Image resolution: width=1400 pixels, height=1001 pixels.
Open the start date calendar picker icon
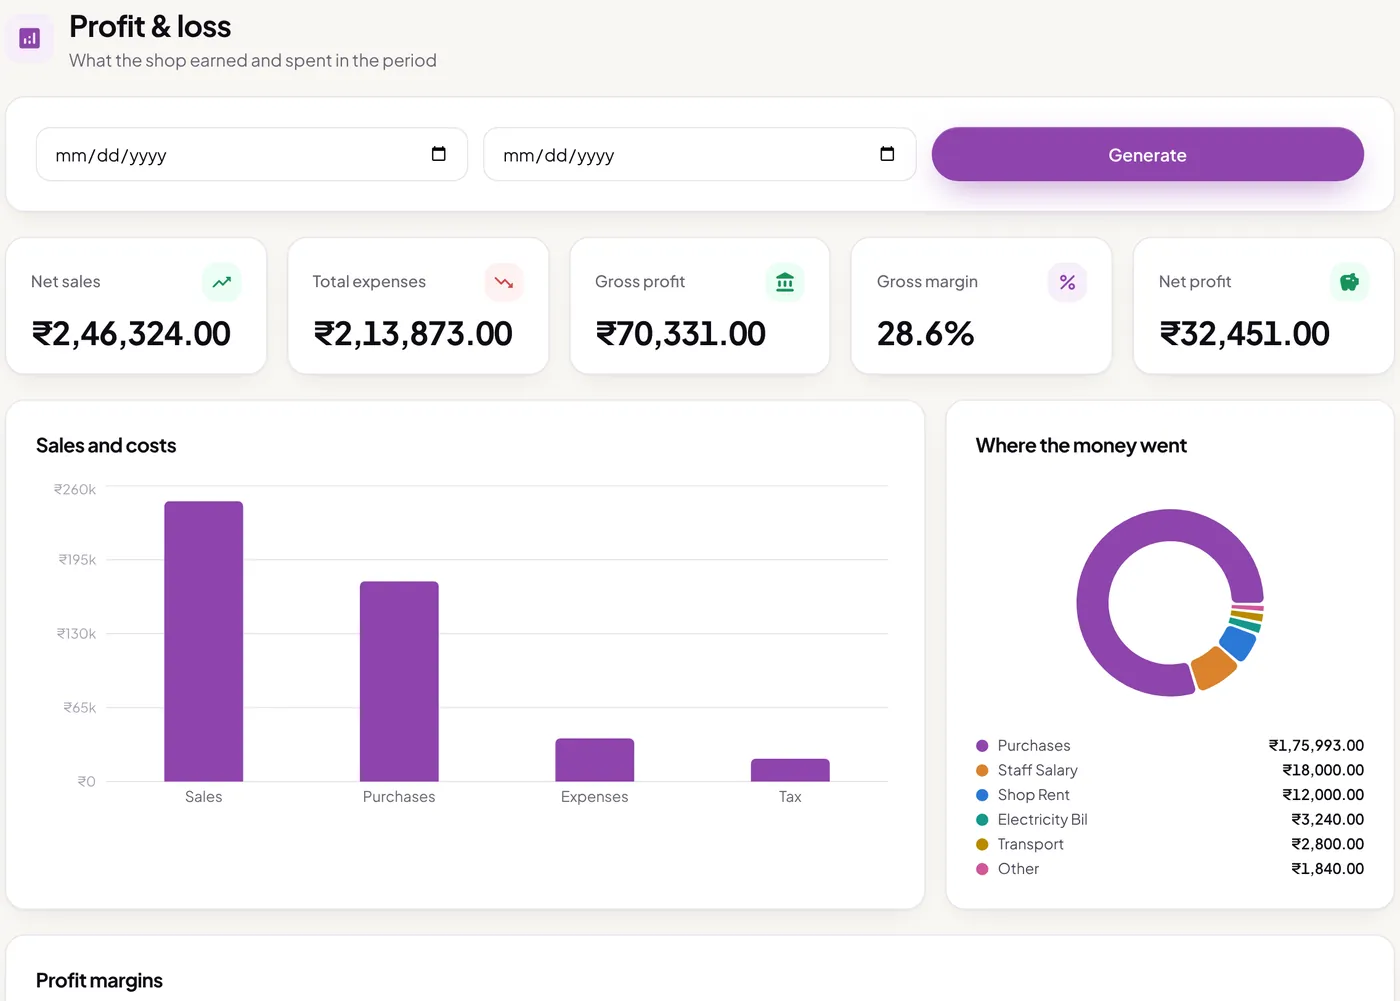(x=438, y=154)
